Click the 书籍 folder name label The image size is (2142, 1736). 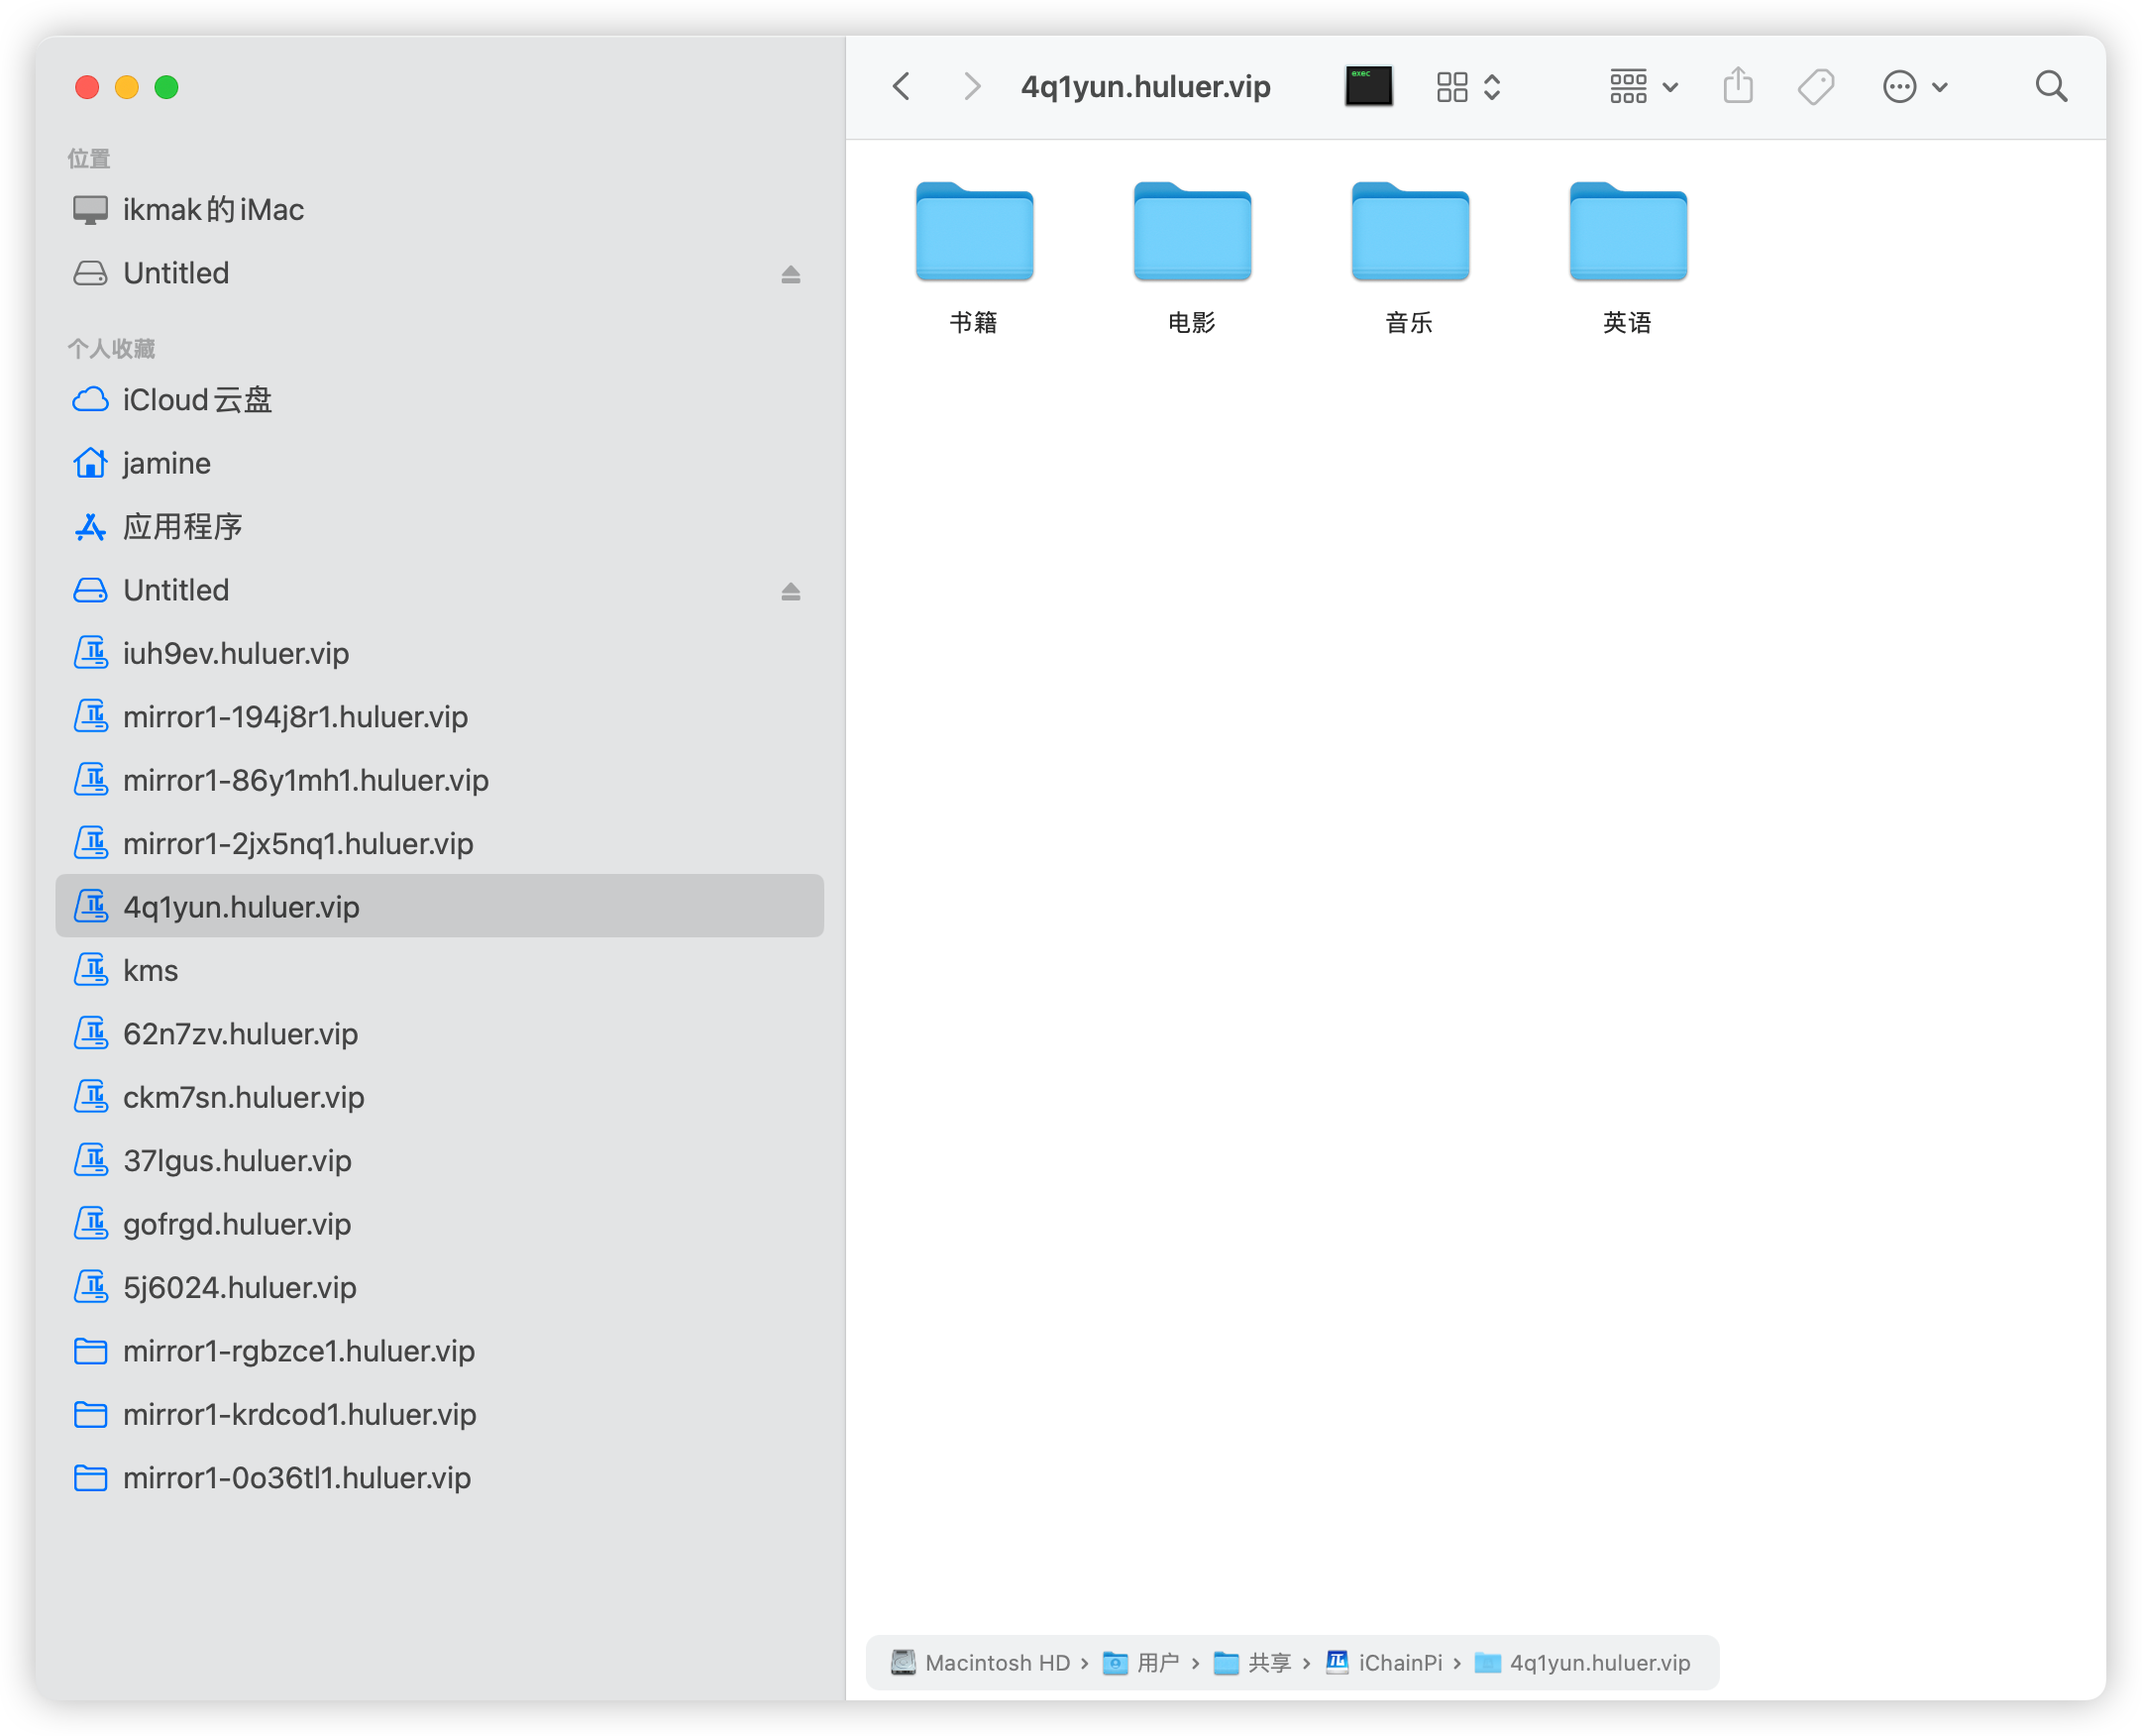click(974, 322)
